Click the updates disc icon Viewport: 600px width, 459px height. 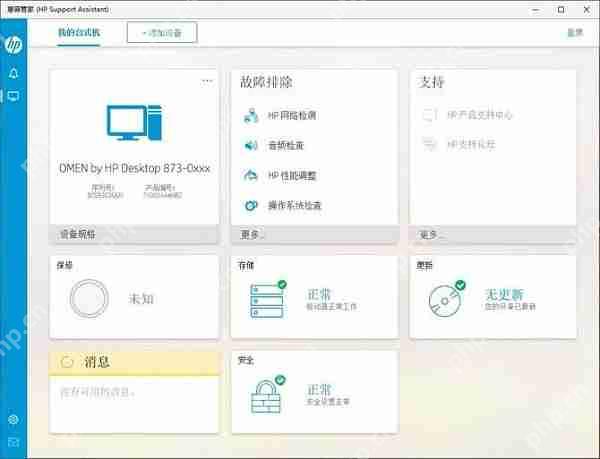(x=447, y=299)
